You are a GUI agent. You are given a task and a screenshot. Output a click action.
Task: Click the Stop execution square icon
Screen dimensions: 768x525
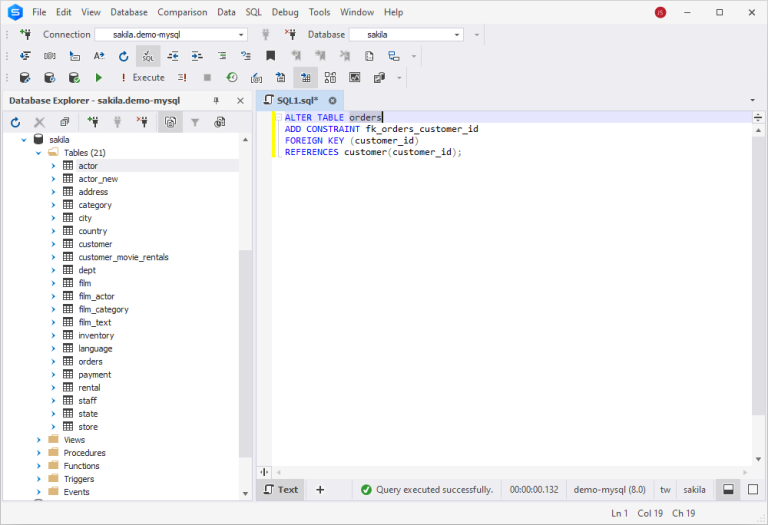point(207,77)
